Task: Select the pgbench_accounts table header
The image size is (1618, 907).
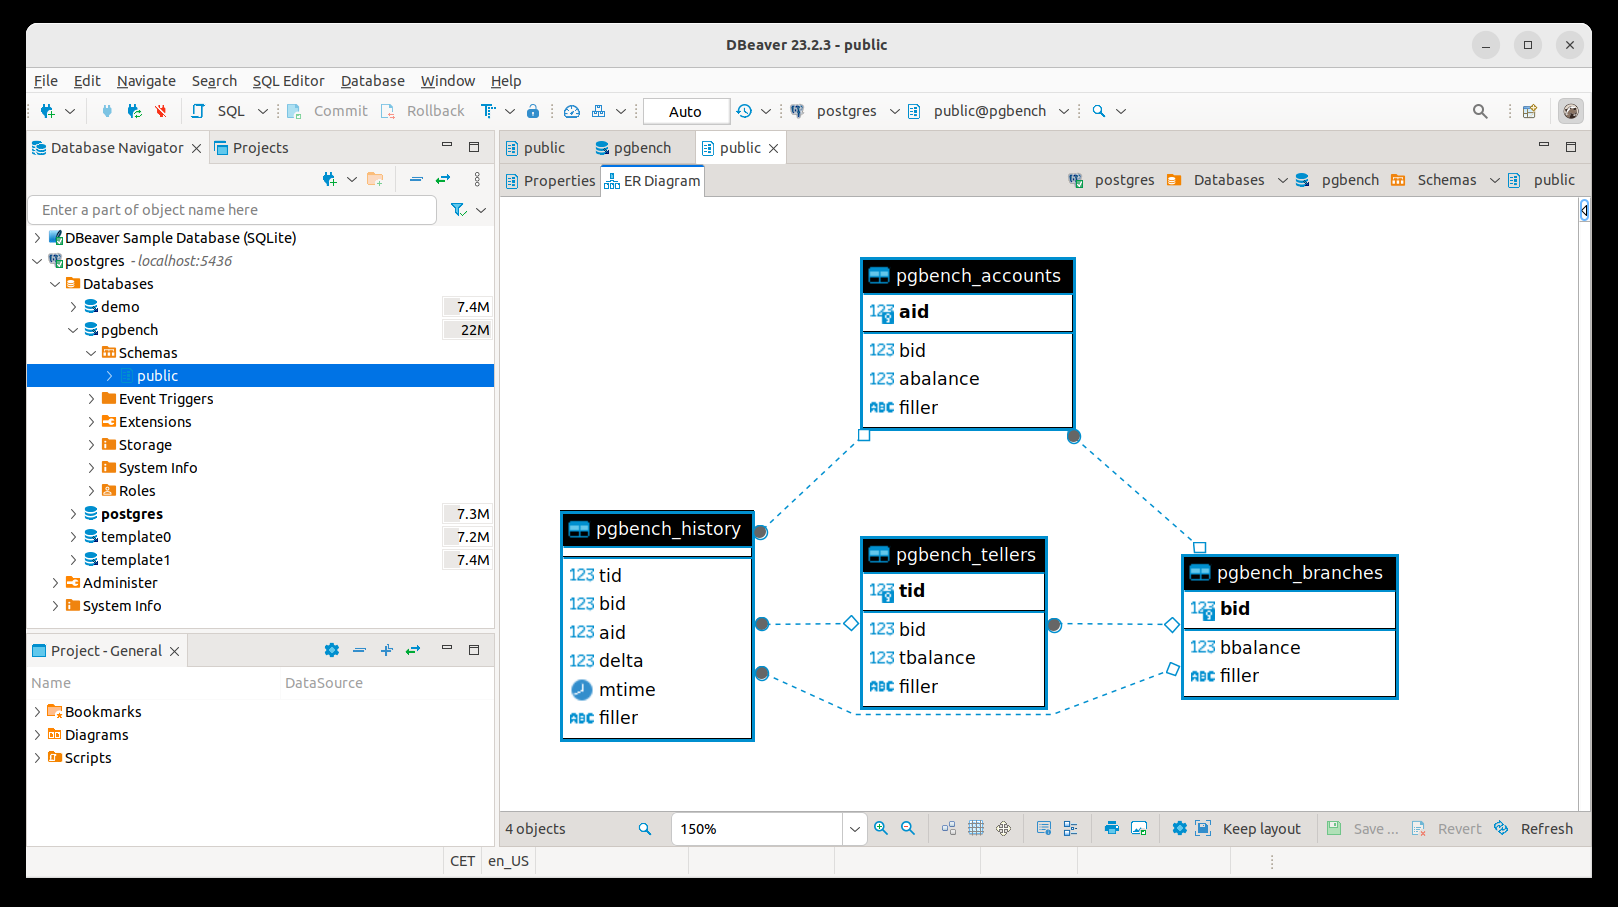Action: (x=967, y=276)
